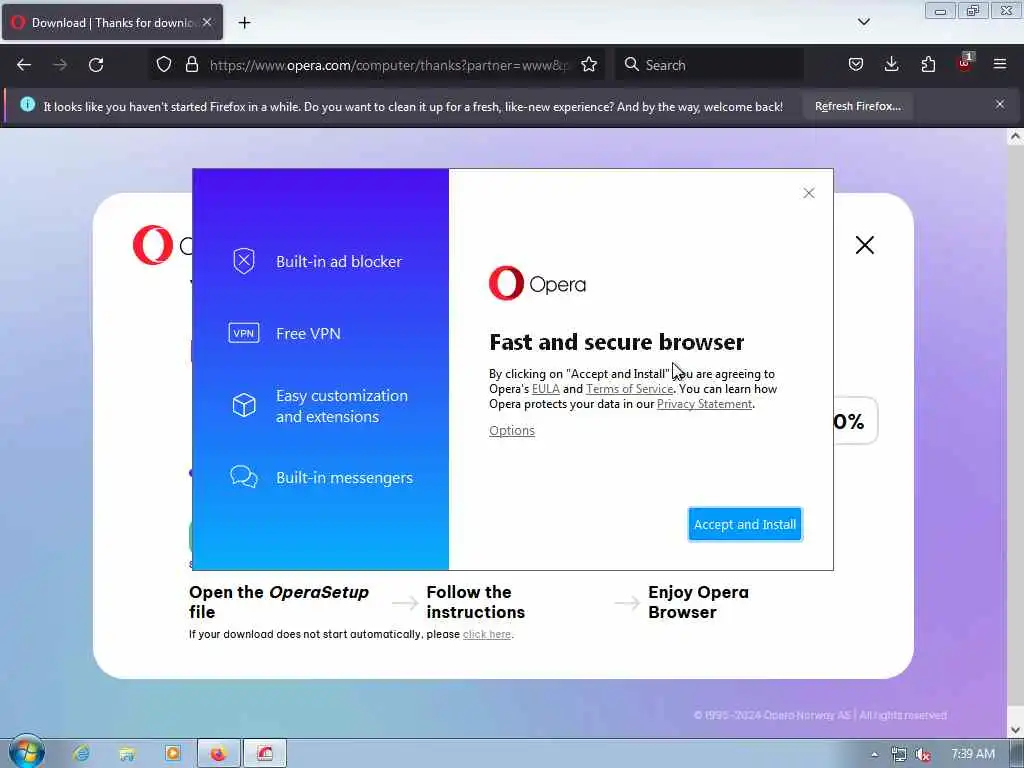Close the Opera web page overlay

865,245
